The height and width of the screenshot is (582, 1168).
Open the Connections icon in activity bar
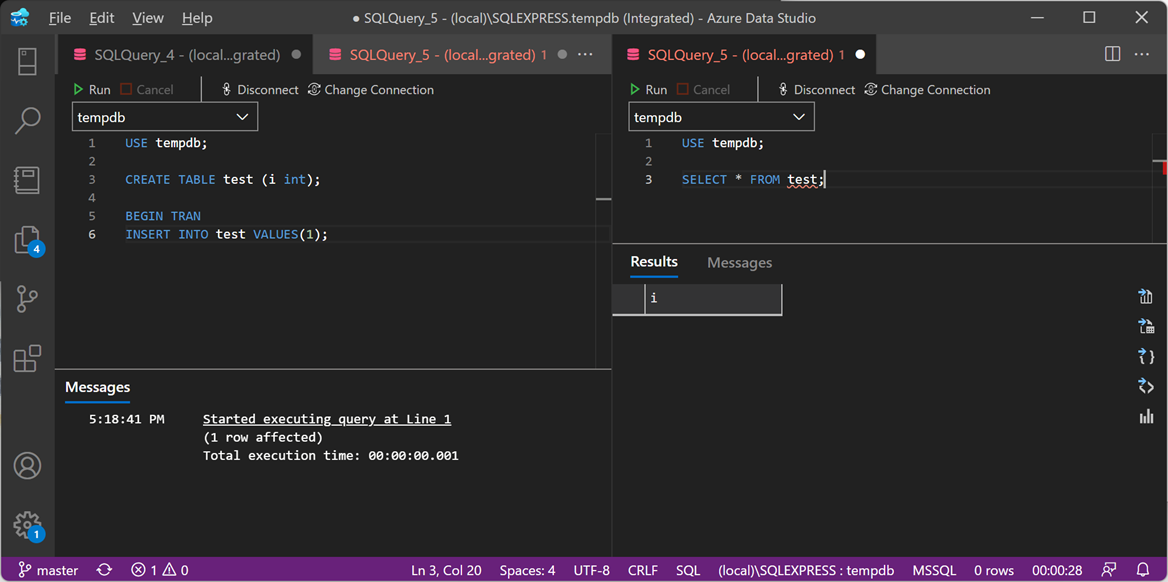click(28, 61)
